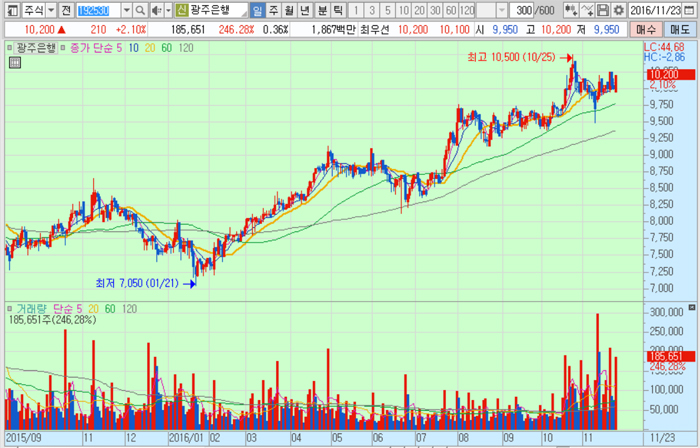Click the 10 moving average label
The image size is (700, 448).
(133, 48)
